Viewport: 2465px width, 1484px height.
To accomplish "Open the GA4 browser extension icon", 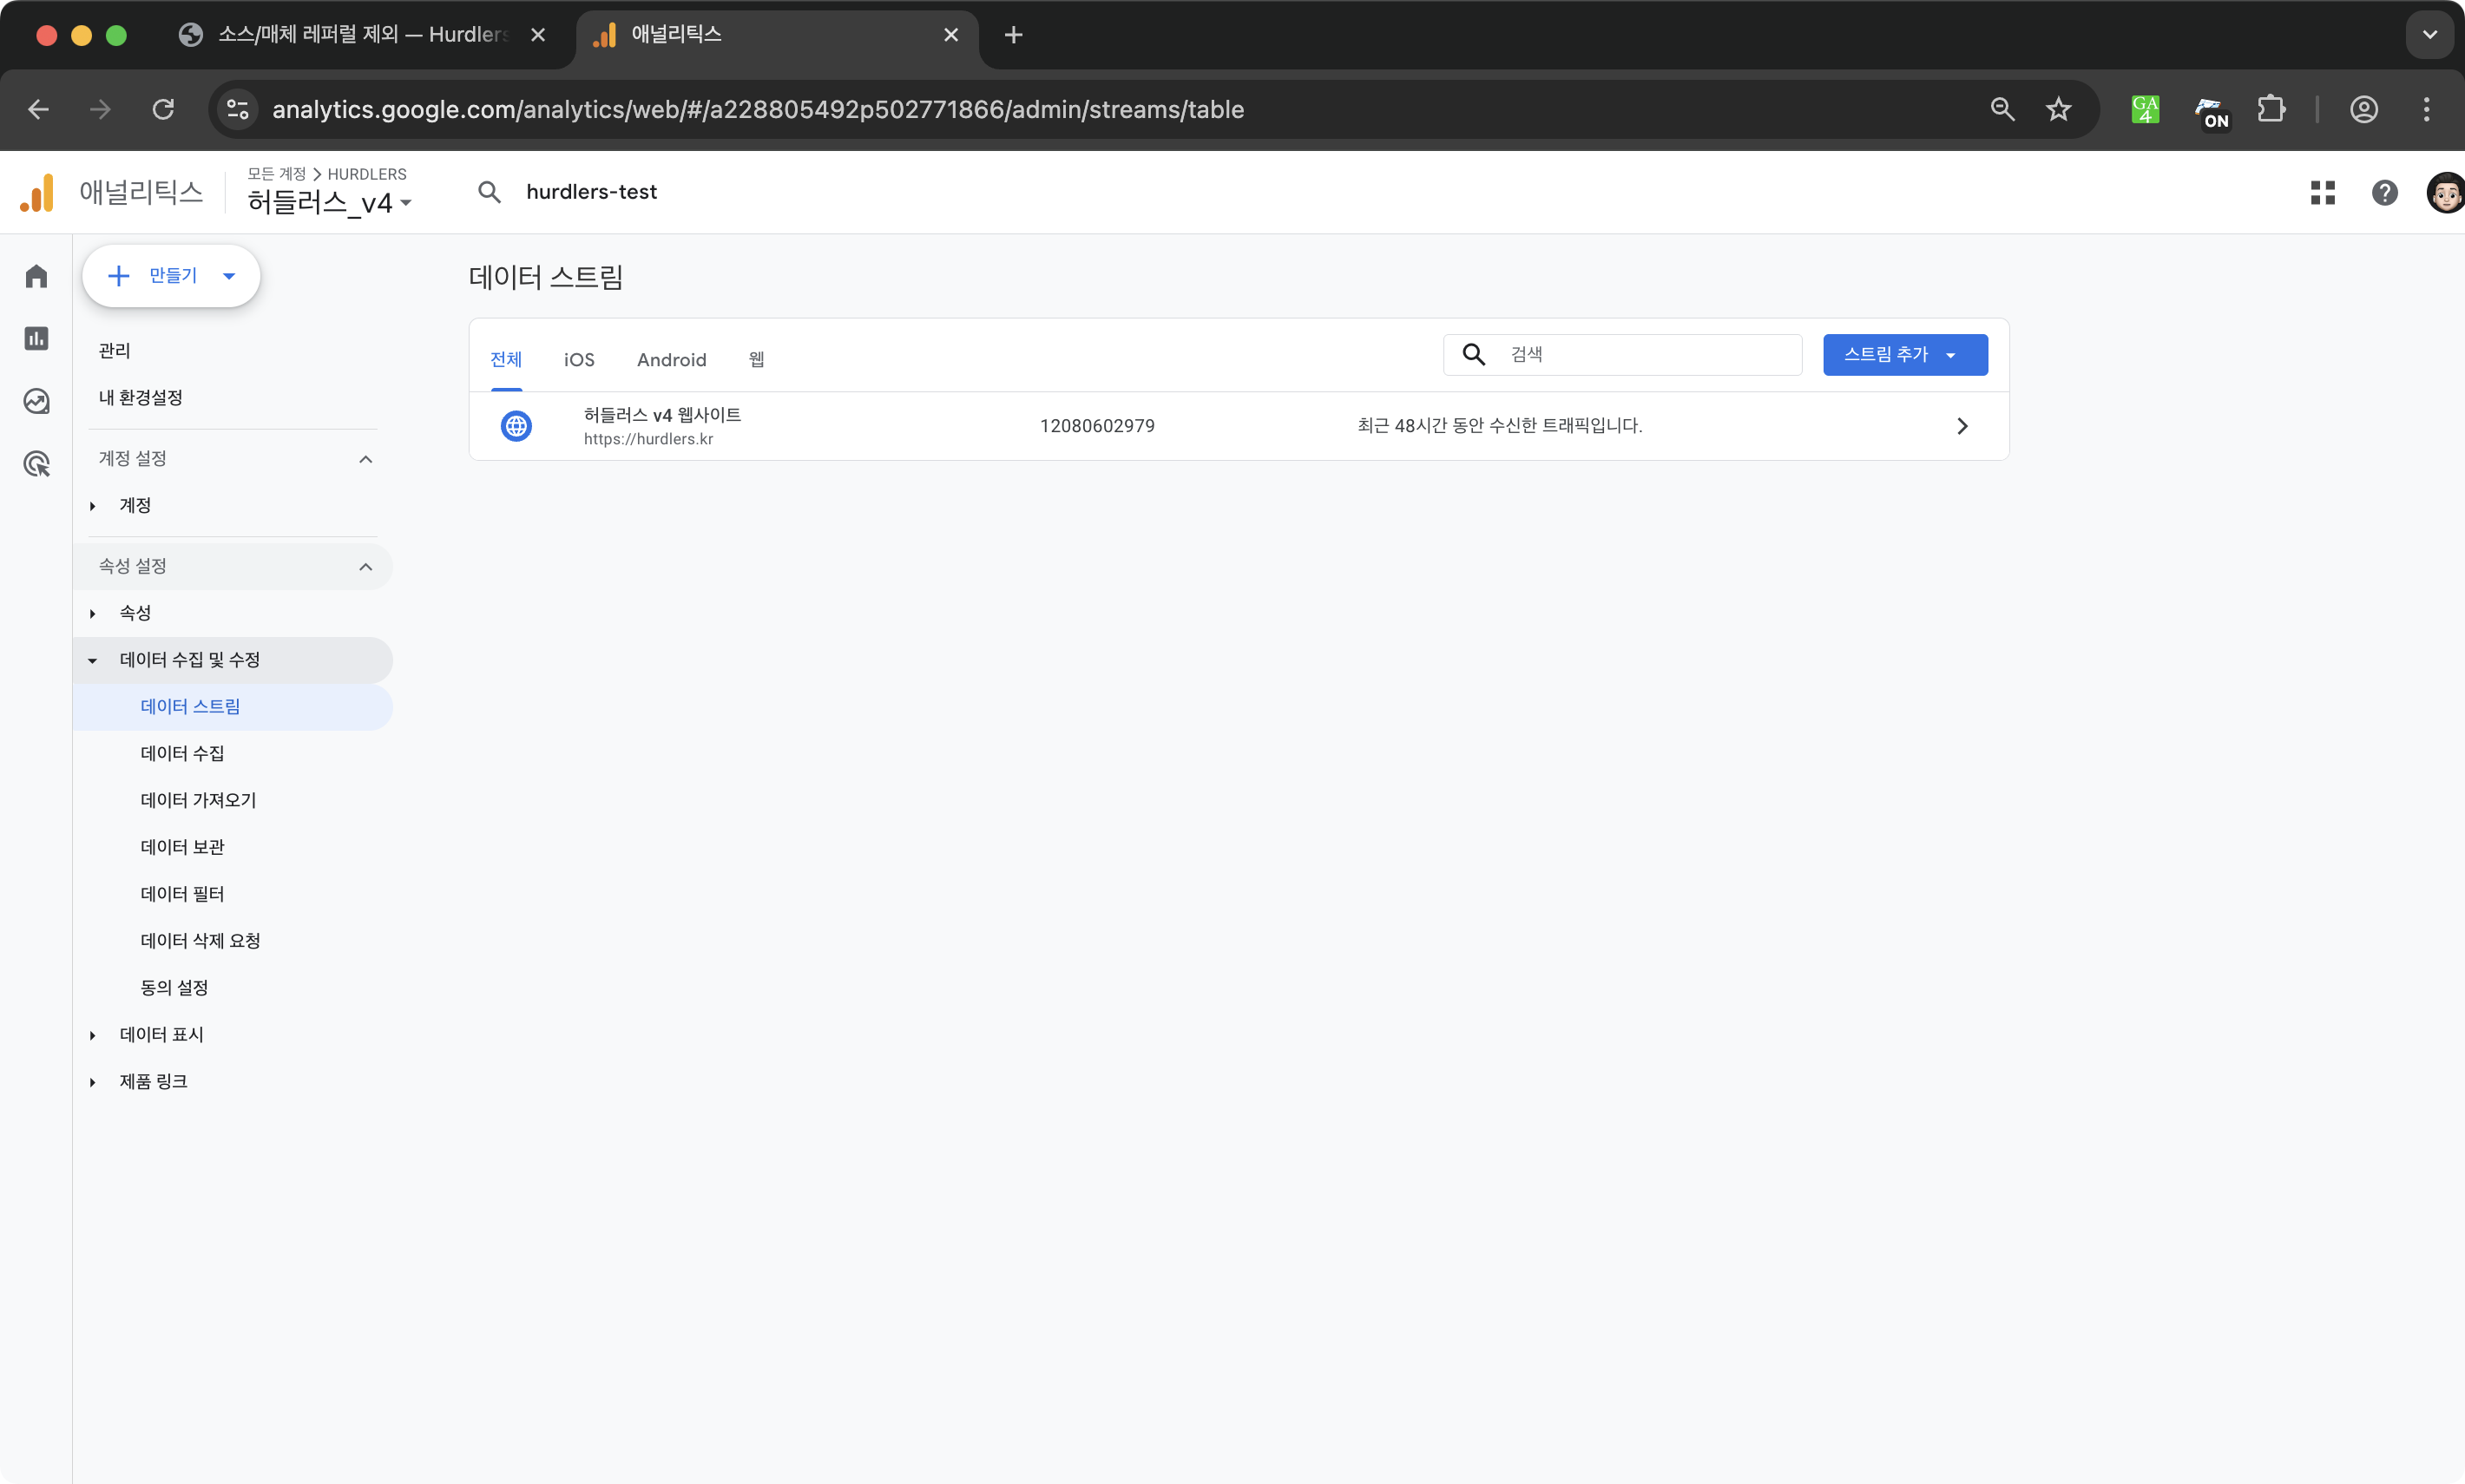I will pos(2145,109).
